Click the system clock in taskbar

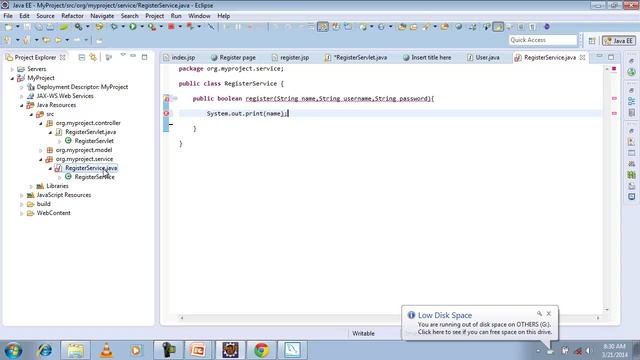(614, 350)
